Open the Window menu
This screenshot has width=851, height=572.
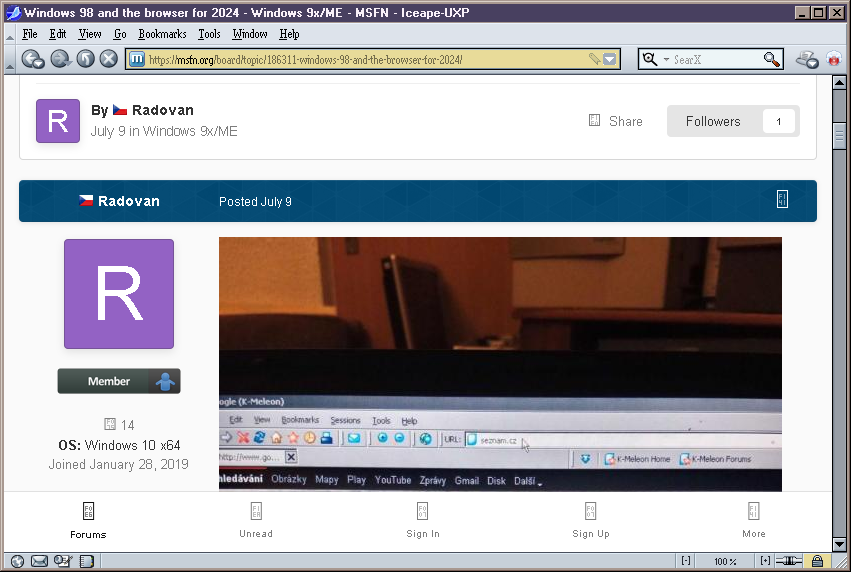coord(250,34)
